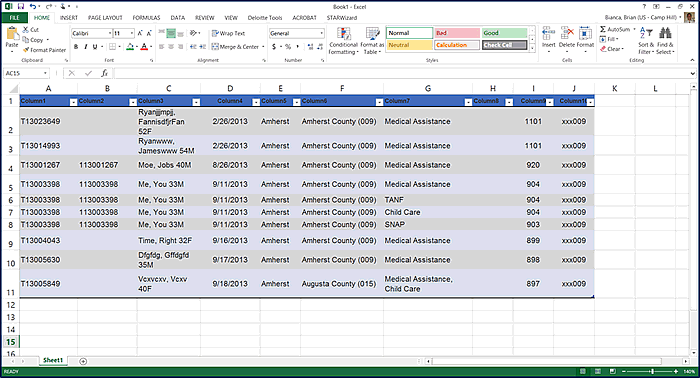
Task: Click the Redo arrow icon
Action: (x=48, y=6)
